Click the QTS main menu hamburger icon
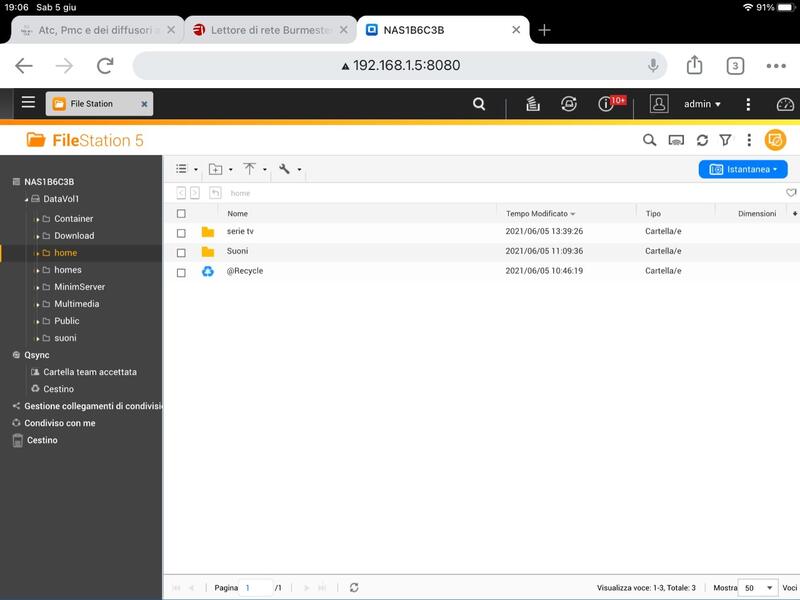The image size is (800, 600). point(28,103)
